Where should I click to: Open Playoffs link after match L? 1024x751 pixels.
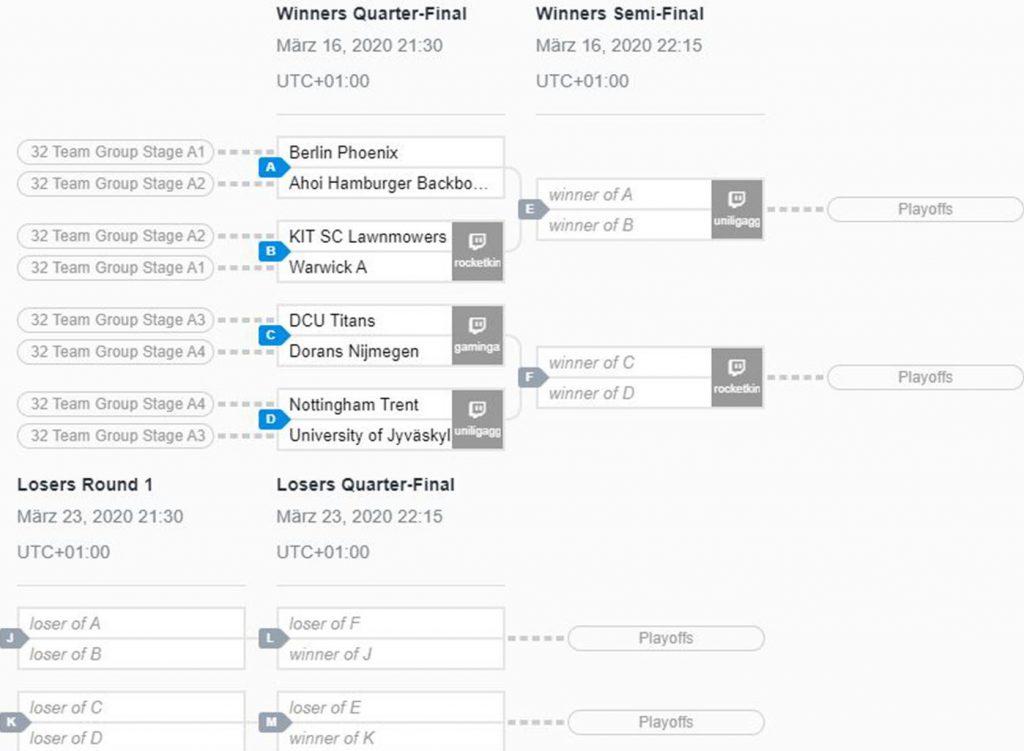[x=666, y=639]
